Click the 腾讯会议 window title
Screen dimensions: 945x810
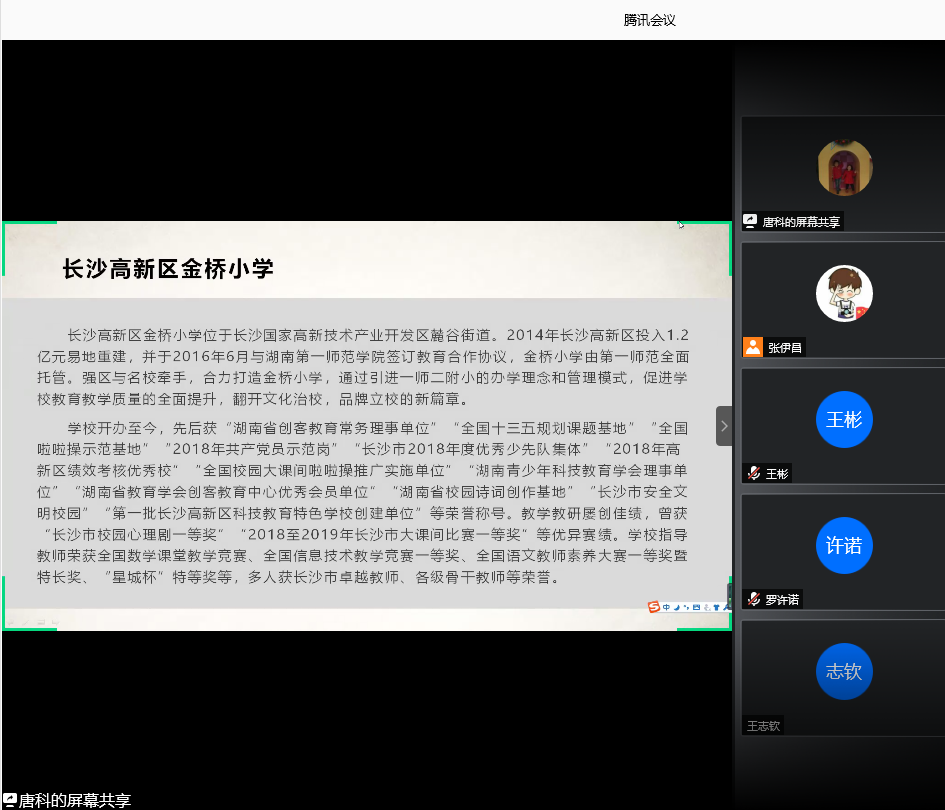pos(649,20)
